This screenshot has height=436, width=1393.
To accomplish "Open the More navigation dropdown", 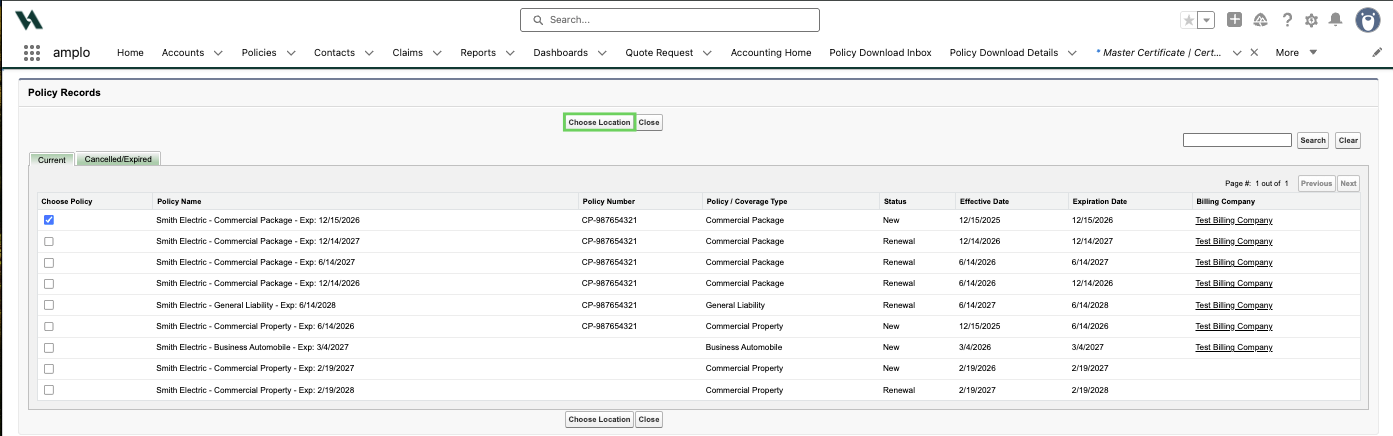I will 1296,53.
